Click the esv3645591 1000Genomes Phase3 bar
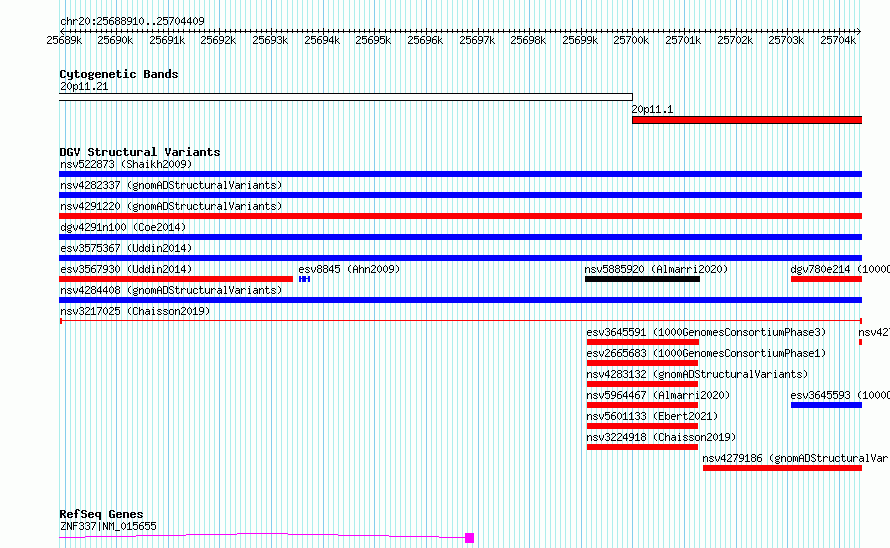 [643, 342]
